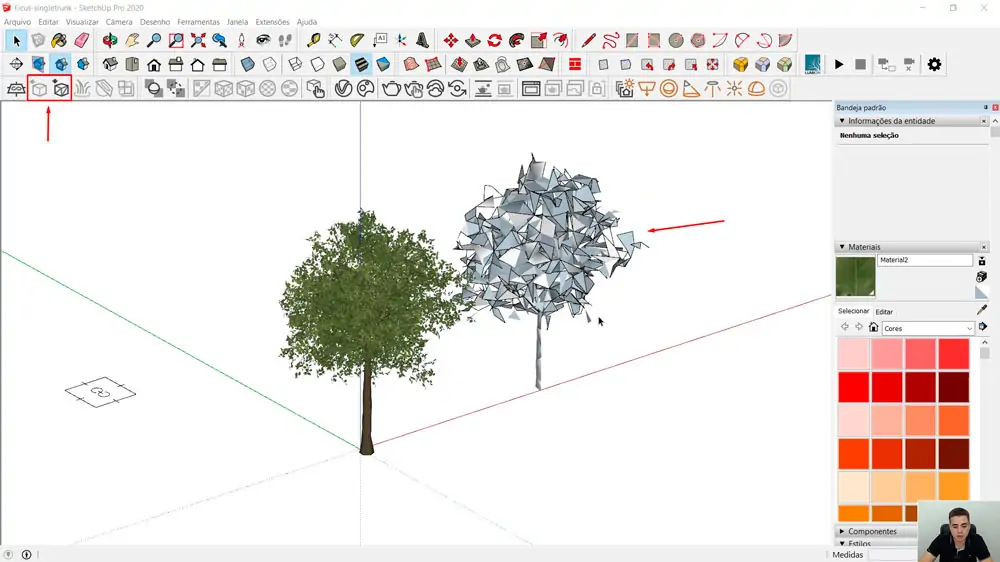Click the Look Around eye tool
This screenshot has width=1000, height=562.
tap(263, 40)
